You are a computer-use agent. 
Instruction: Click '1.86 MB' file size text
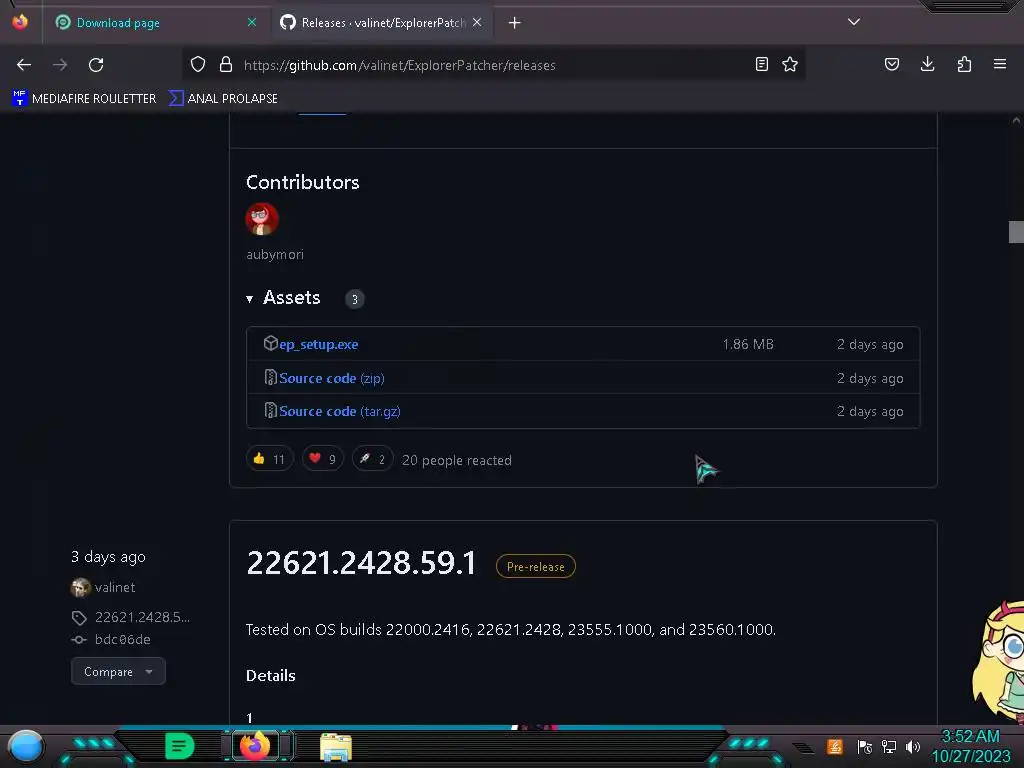click(x=748, y=344)
